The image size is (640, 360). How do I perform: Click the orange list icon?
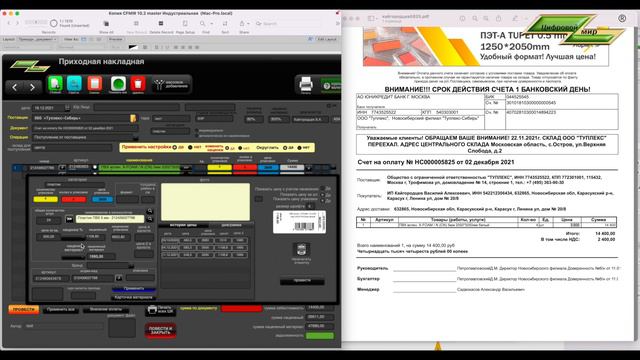(x=95, y=84)
